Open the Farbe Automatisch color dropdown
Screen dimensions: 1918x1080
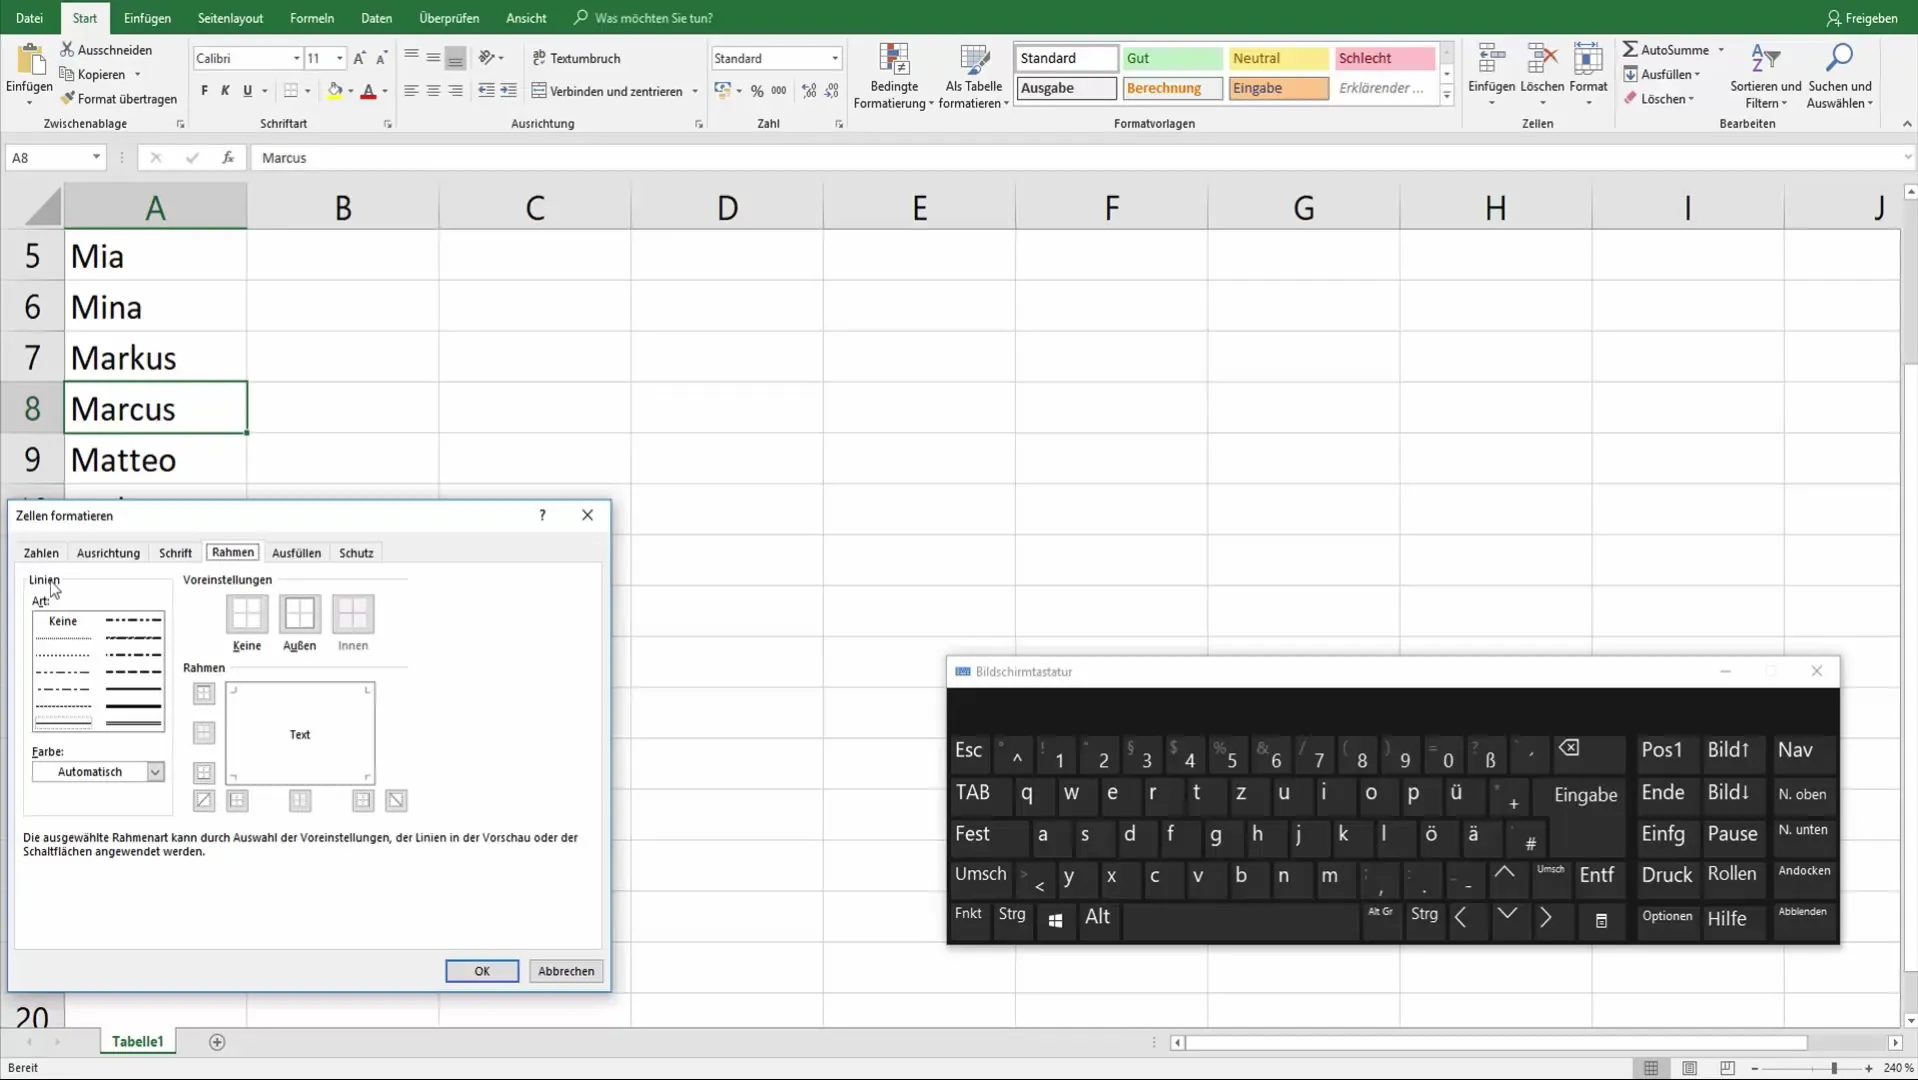[155, 772]
